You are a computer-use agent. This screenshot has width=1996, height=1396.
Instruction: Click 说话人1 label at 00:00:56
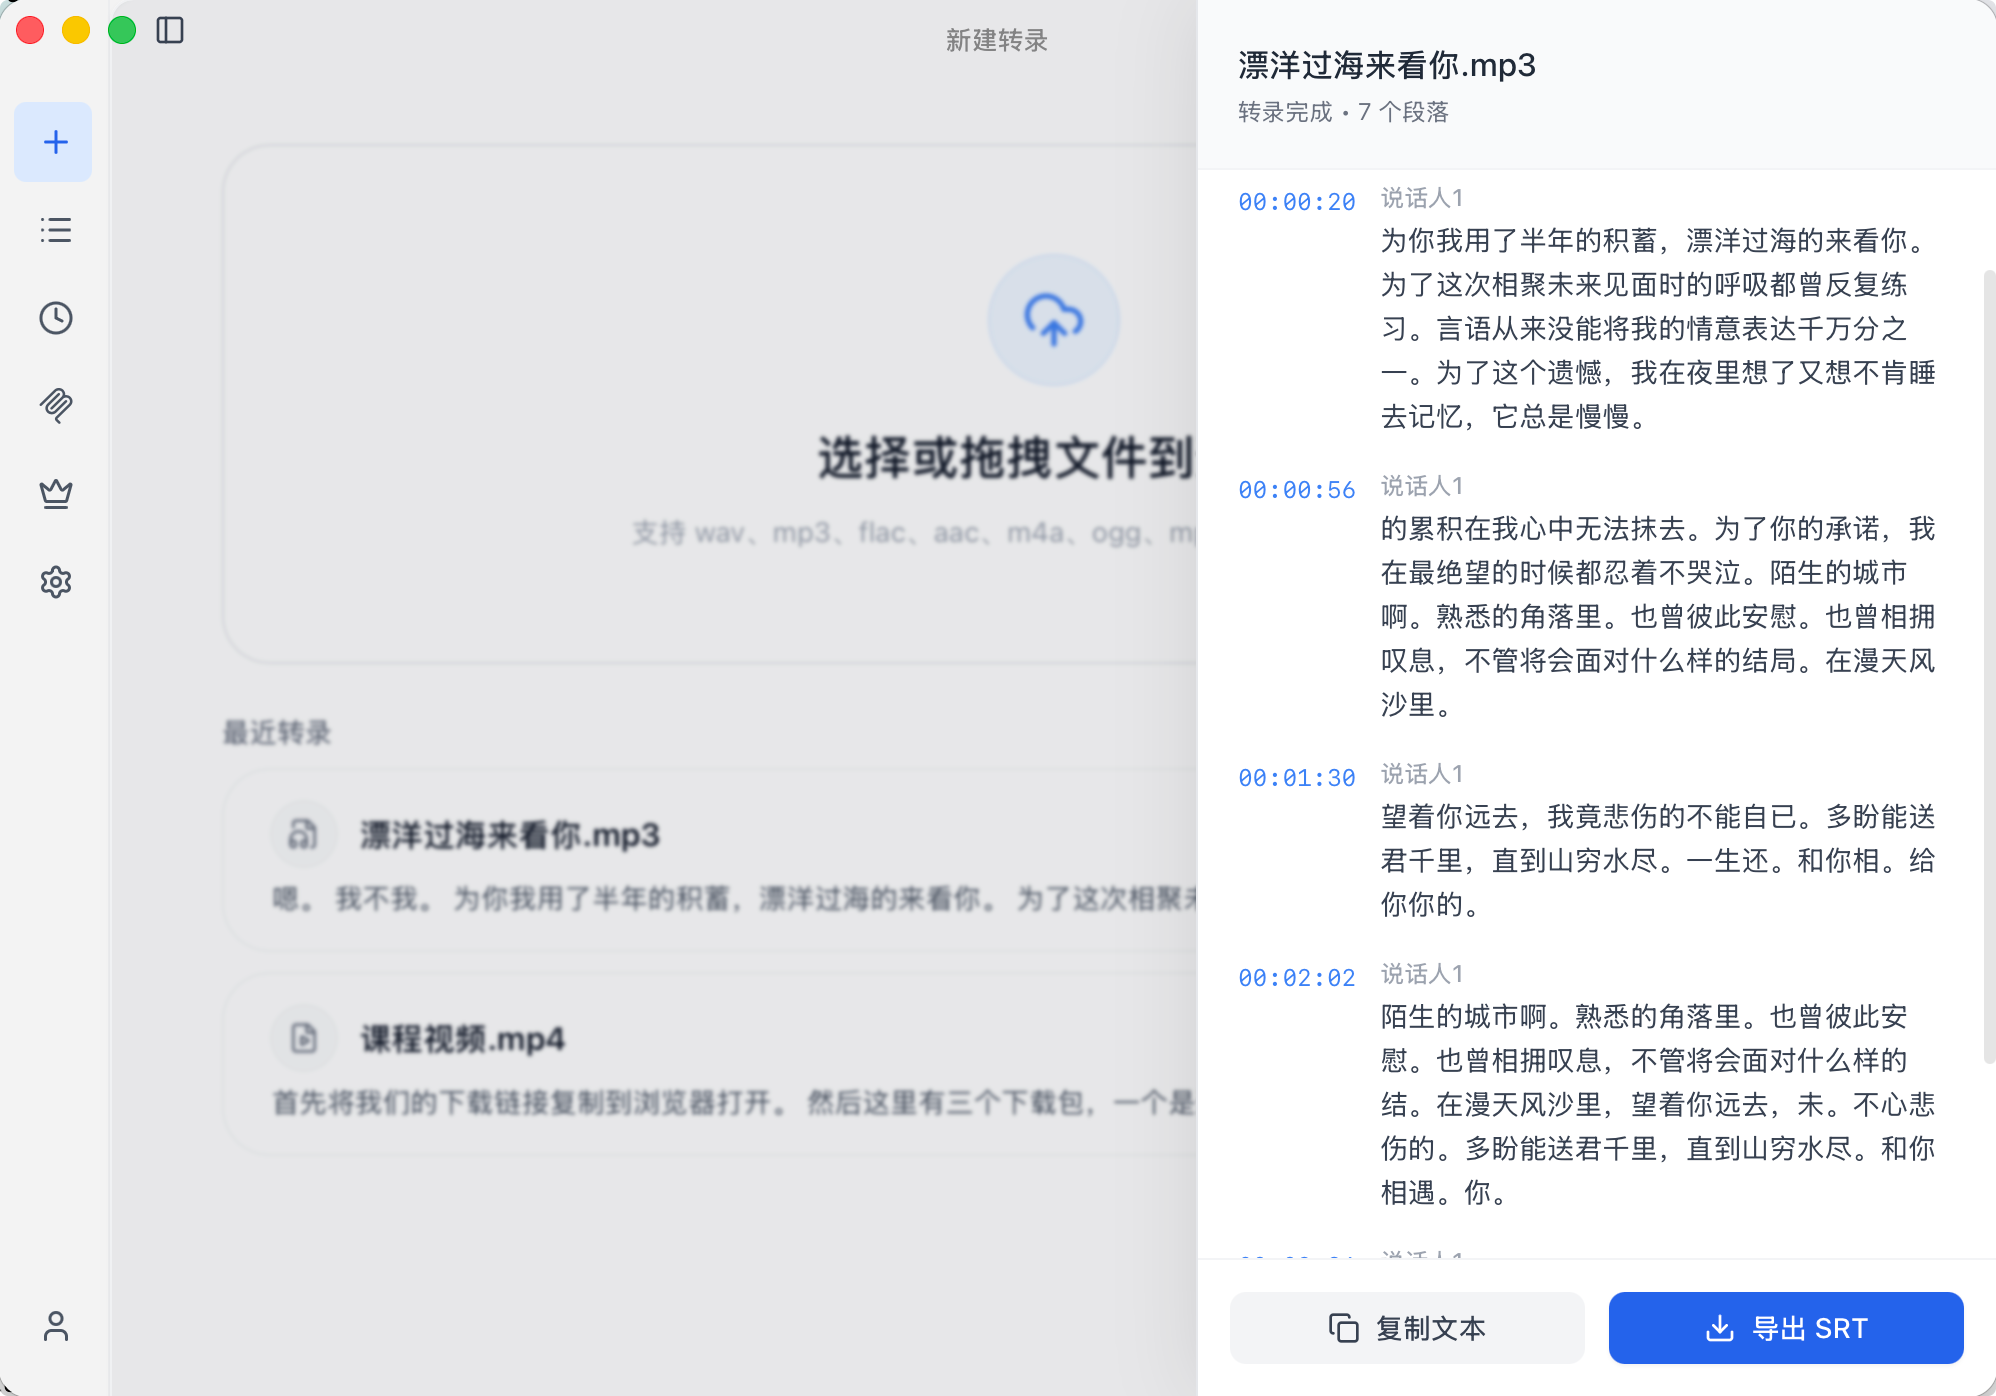(x=1422, y=486)
